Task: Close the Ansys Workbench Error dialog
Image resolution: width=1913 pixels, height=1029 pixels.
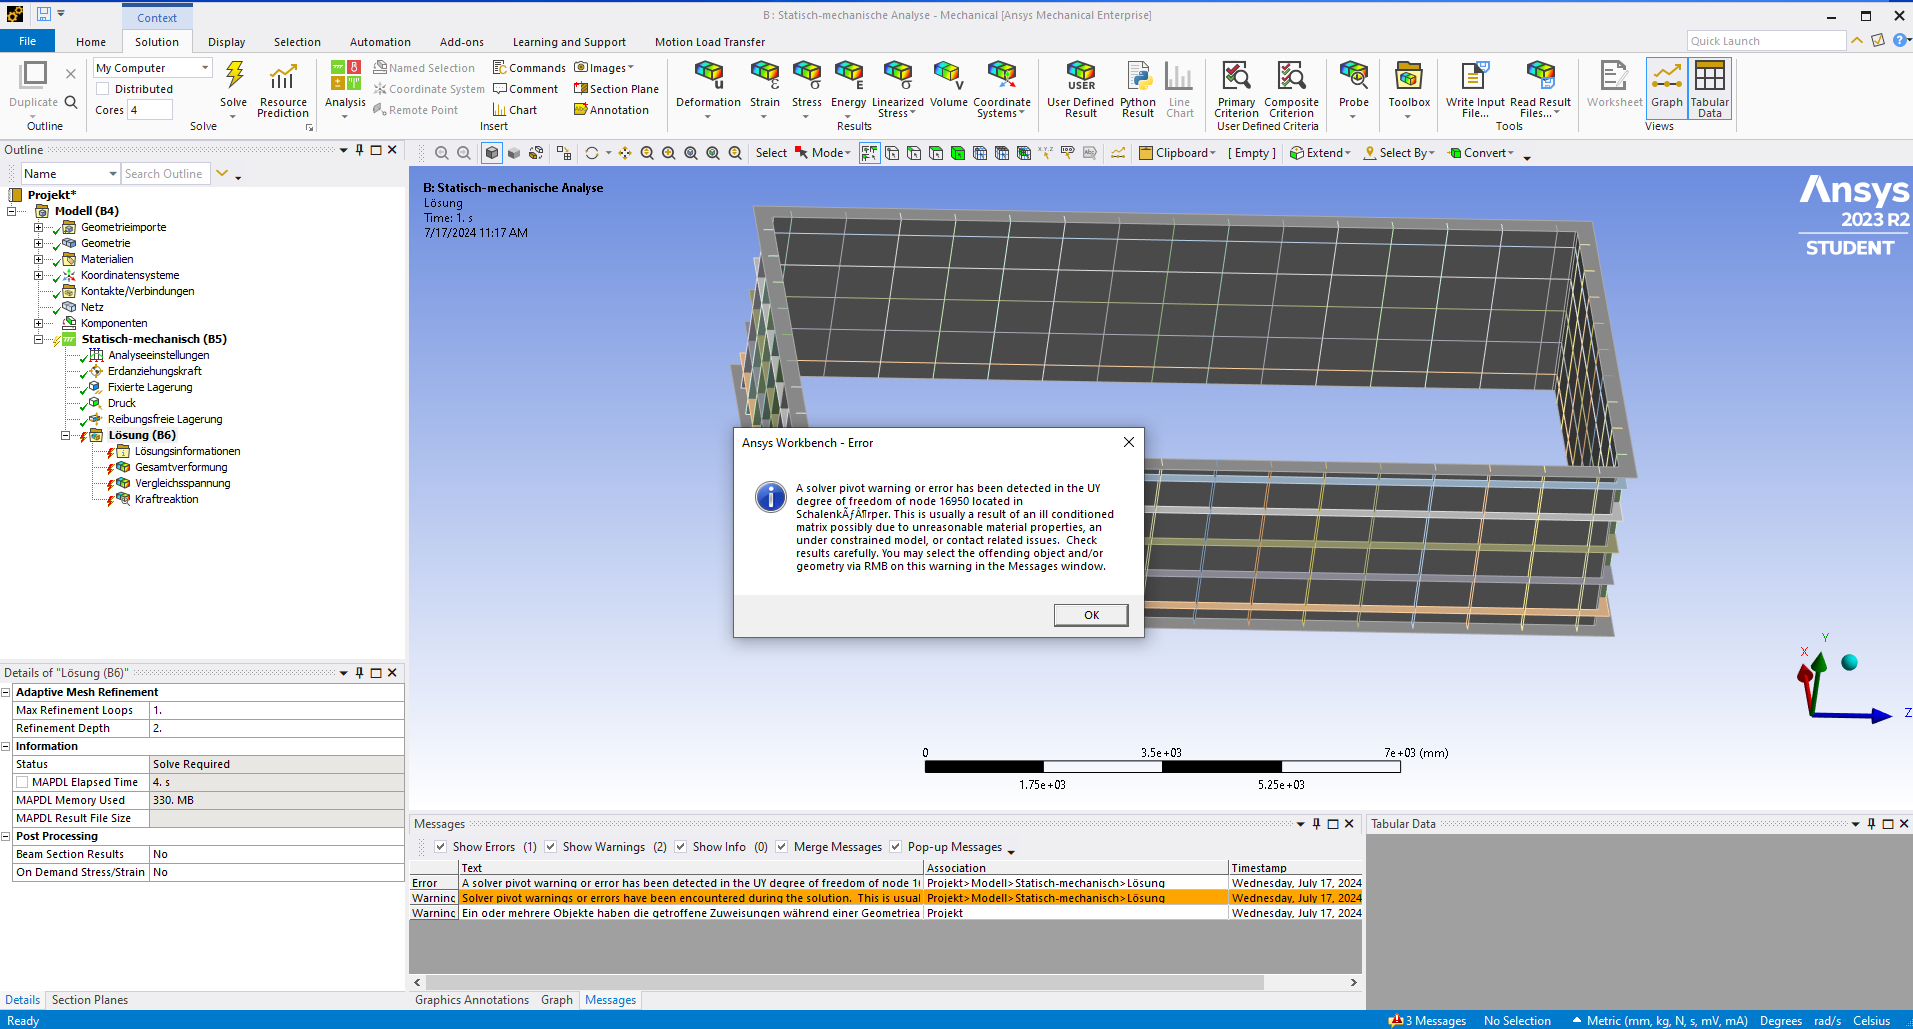Action: [1129, 442]
